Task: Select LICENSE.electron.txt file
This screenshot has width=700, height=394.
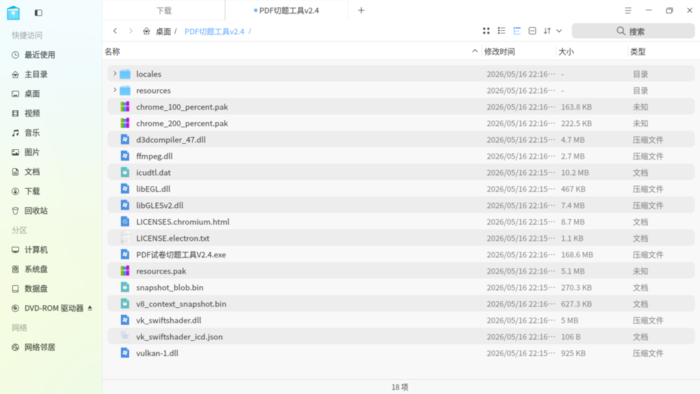Action: 401,238
